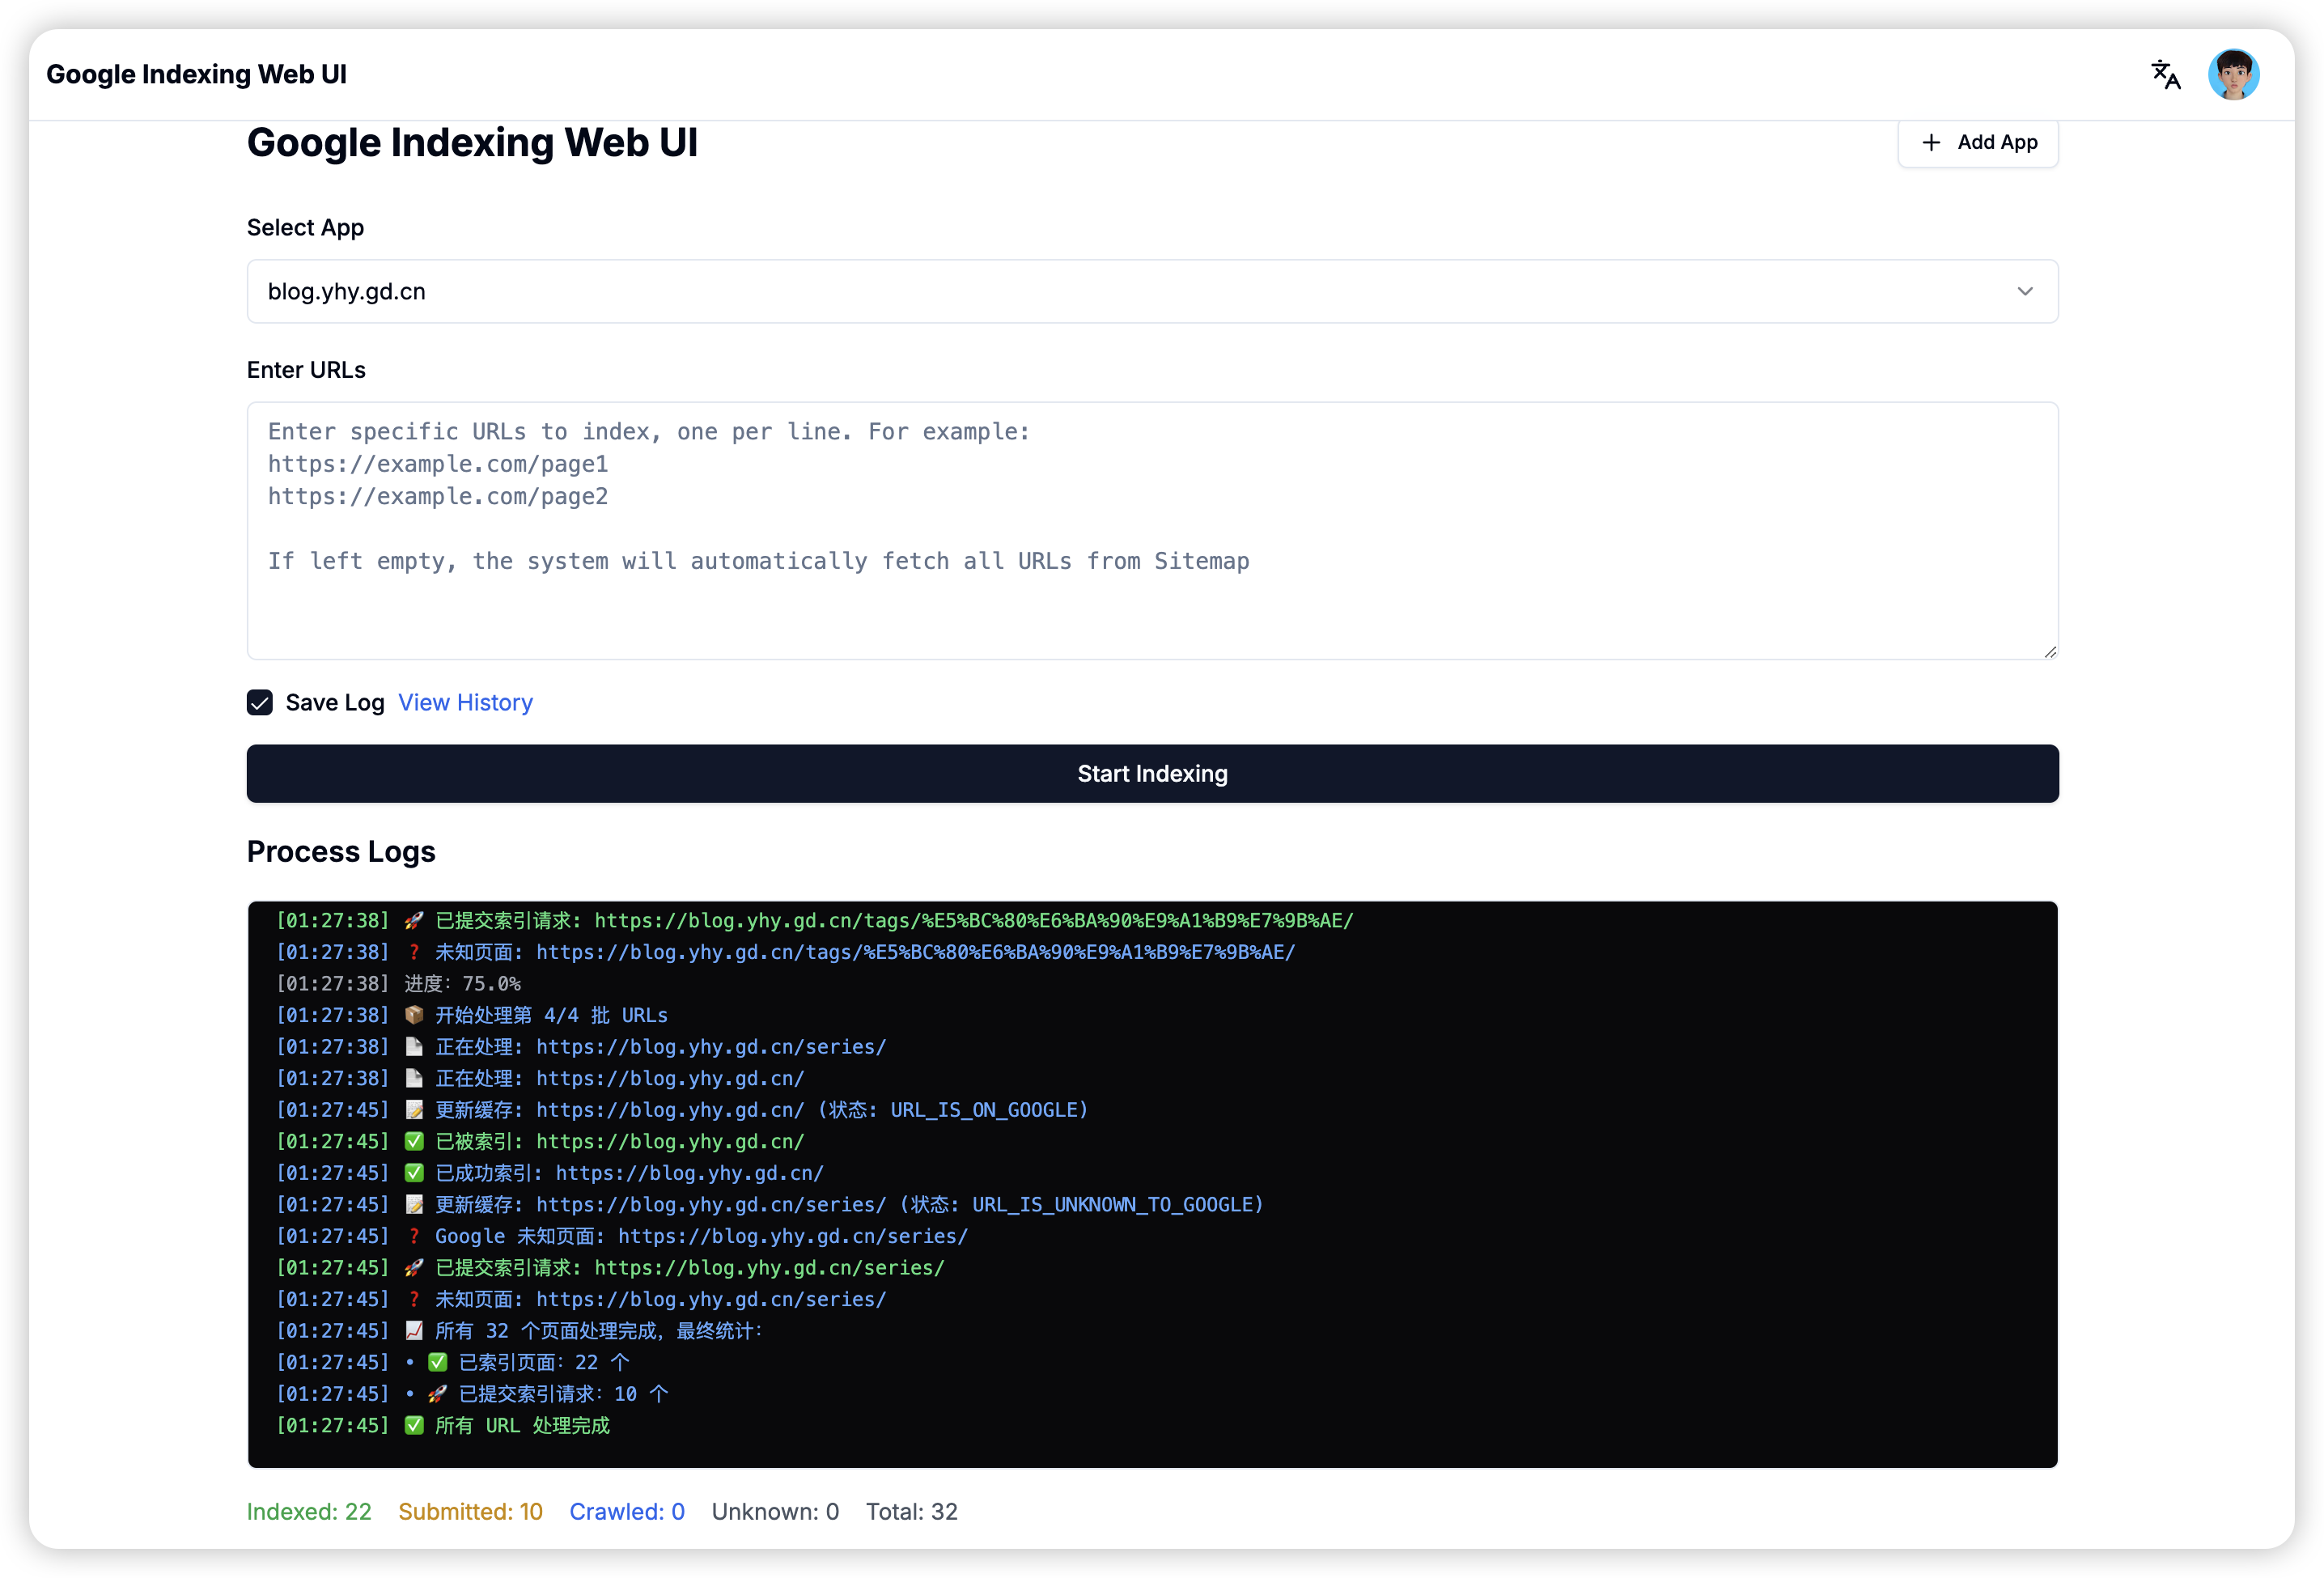The image size is (2324, 1578).
Task: Click the Crawled: 0 statistic
Action: [627, 1512]
